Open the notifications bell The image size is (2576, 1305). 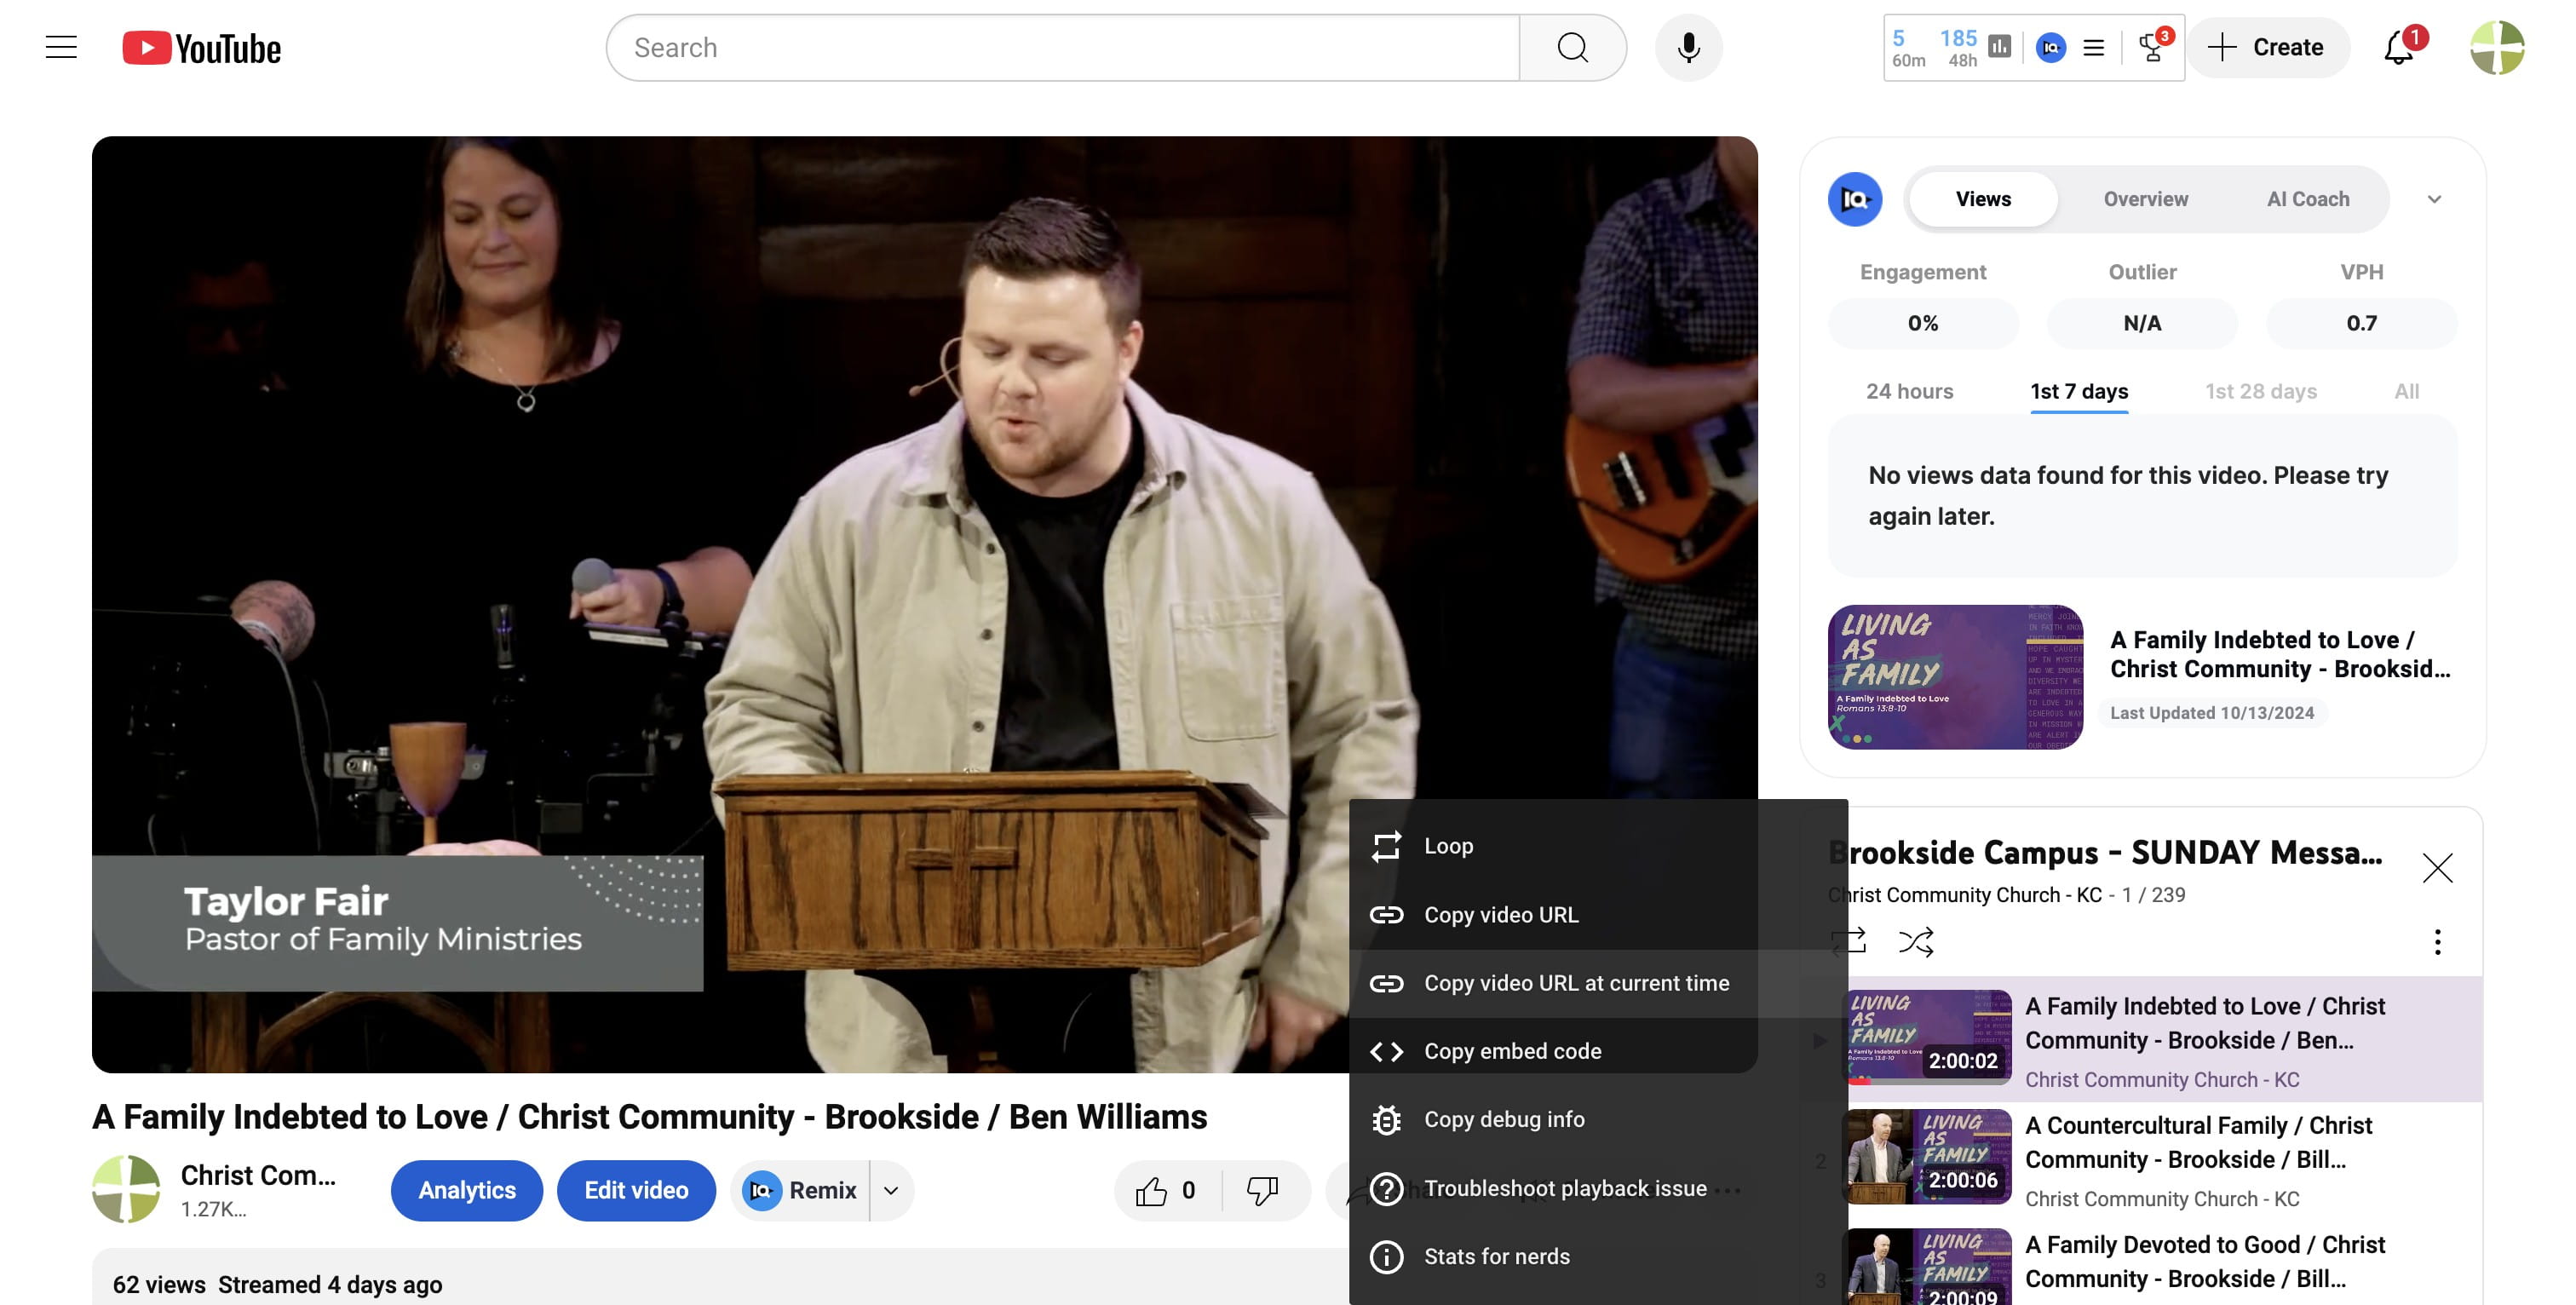(2399, 47)
